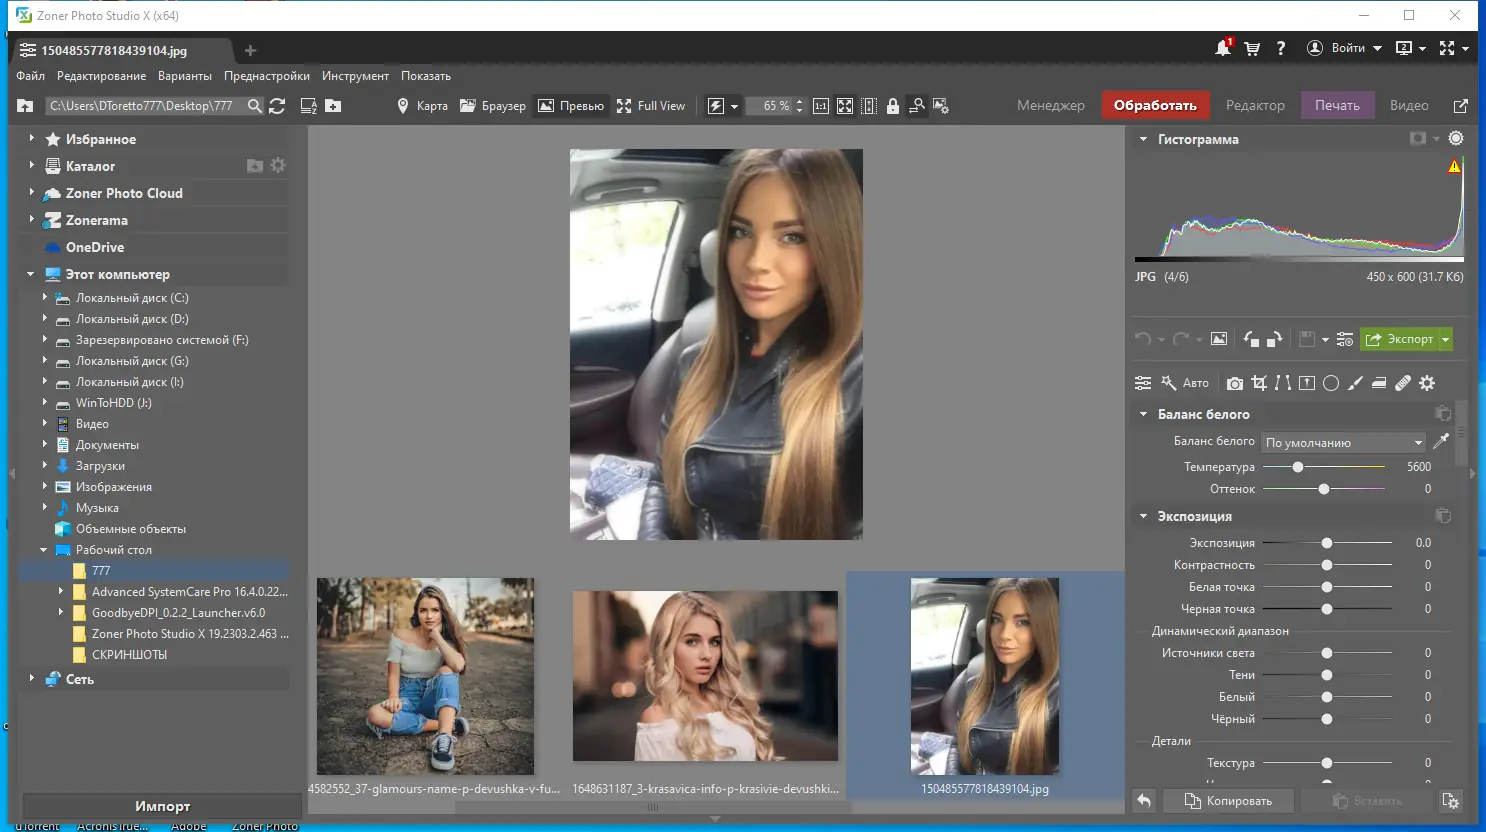Toggle the zoom lock padlock icon
1486x832 pixels.
[x=893, y=106]
